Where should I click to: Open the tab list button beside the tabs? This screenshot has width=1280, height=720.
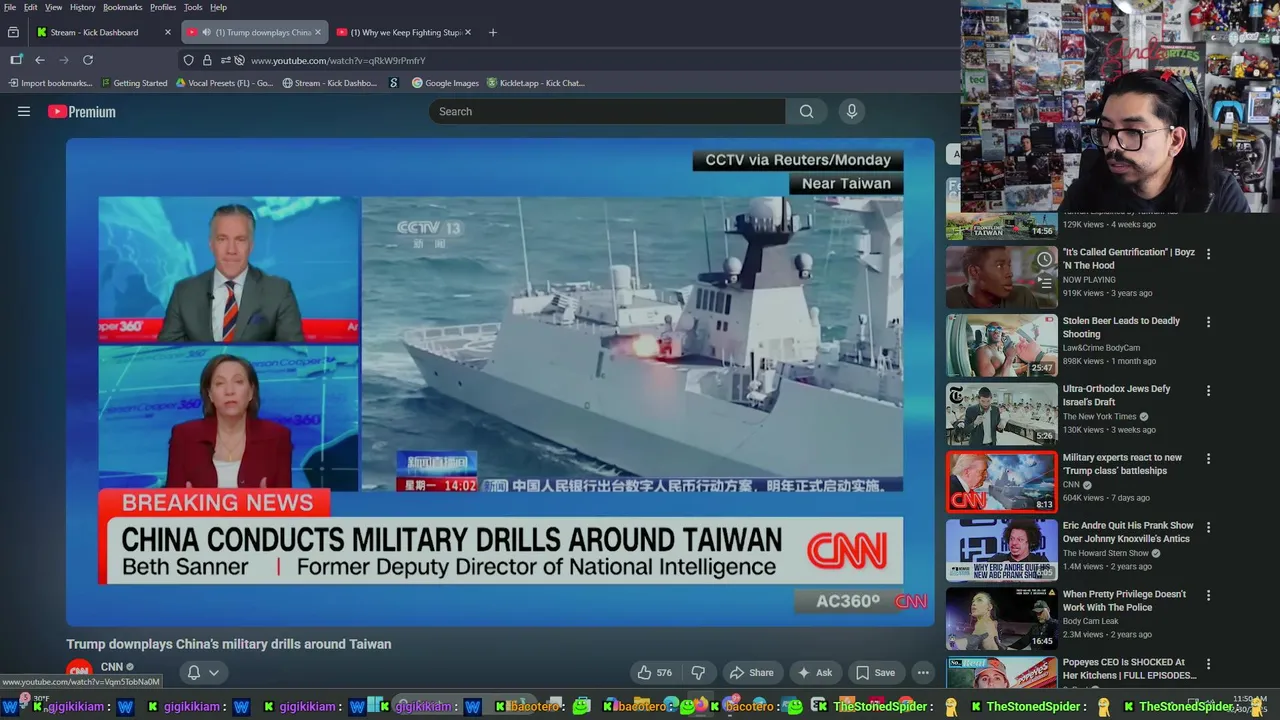(x=13, y=32)
